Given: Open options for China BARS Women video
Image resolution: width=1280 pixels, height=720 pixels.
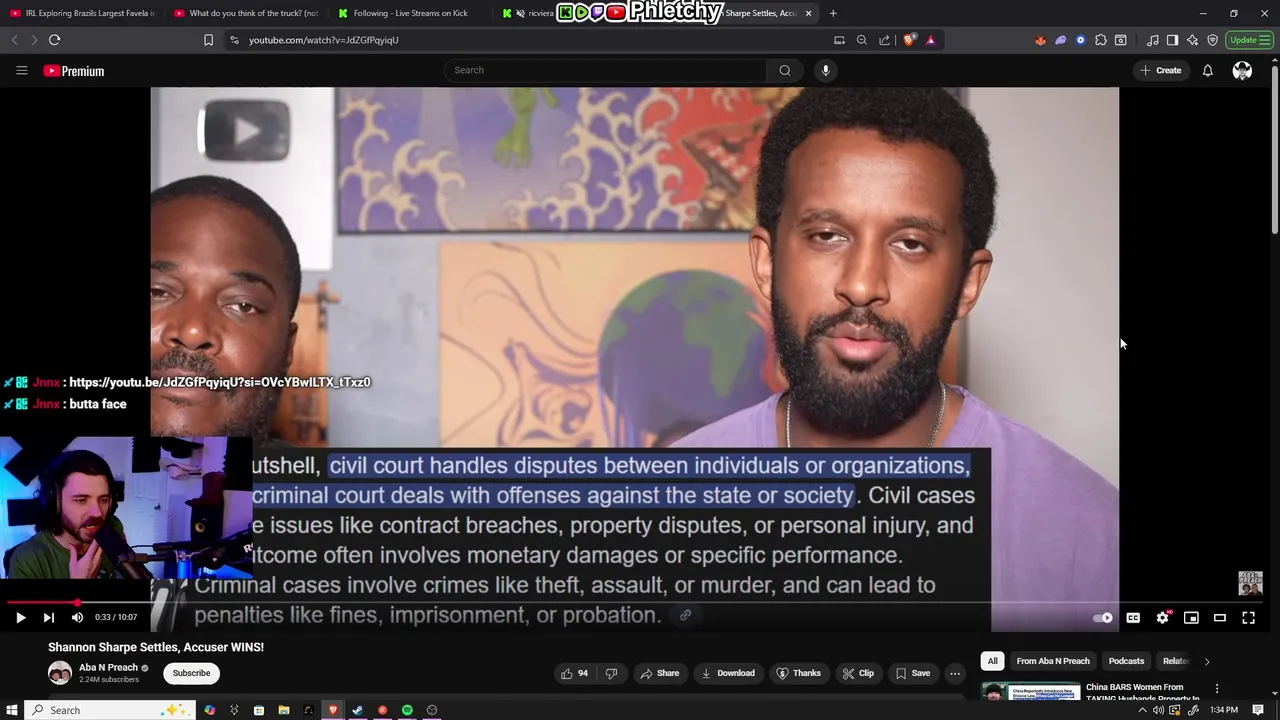Looking at the screenshot, I should coord(1217,689).
